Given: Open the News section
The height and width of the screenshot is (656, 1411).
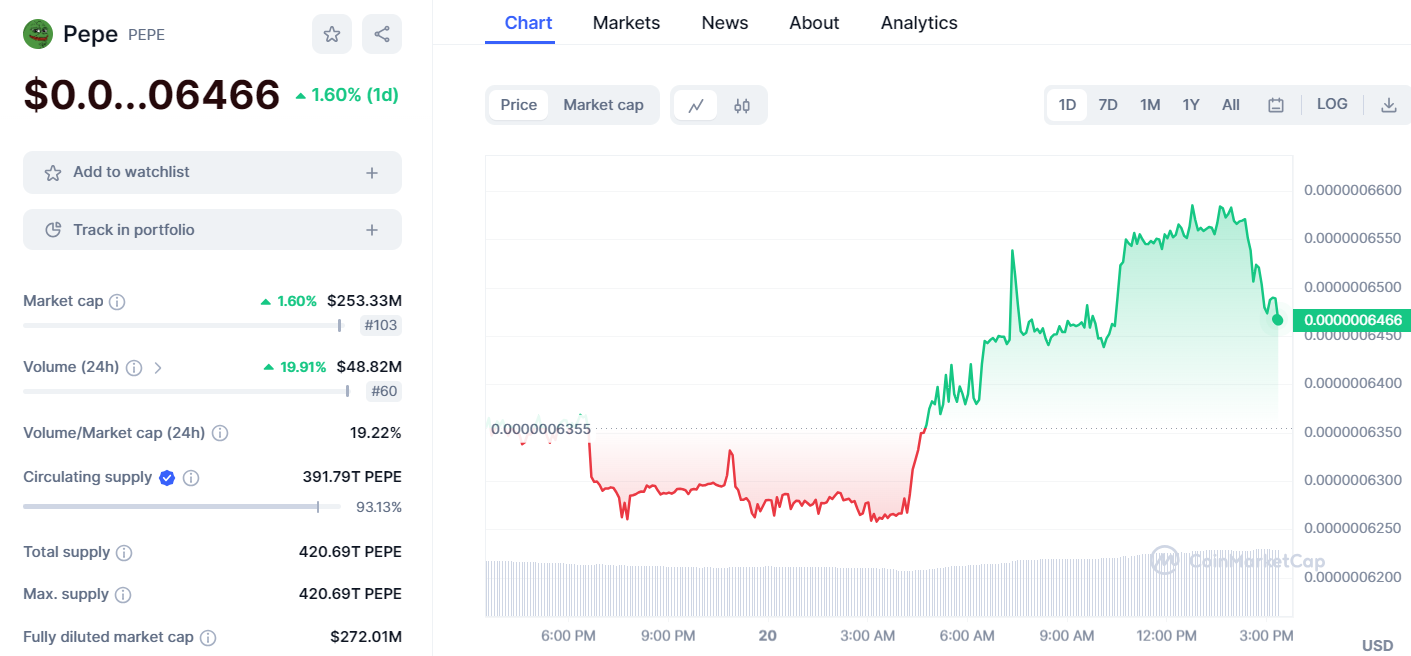Looking at the screenshot, I should [724, 22].
